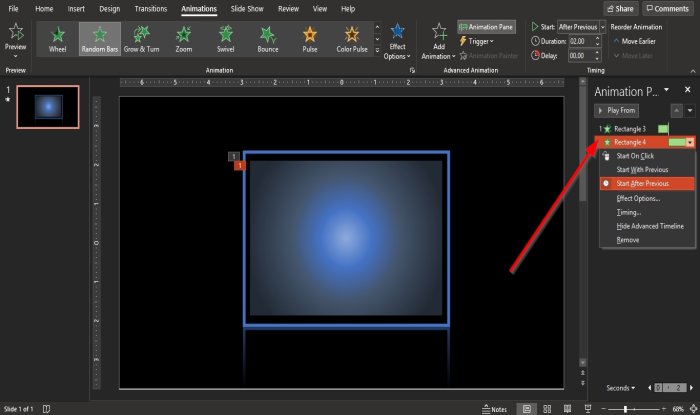Click Play From in Animation Pane
This screenshot has height=415, width=700.
click(x=617, y=110)
